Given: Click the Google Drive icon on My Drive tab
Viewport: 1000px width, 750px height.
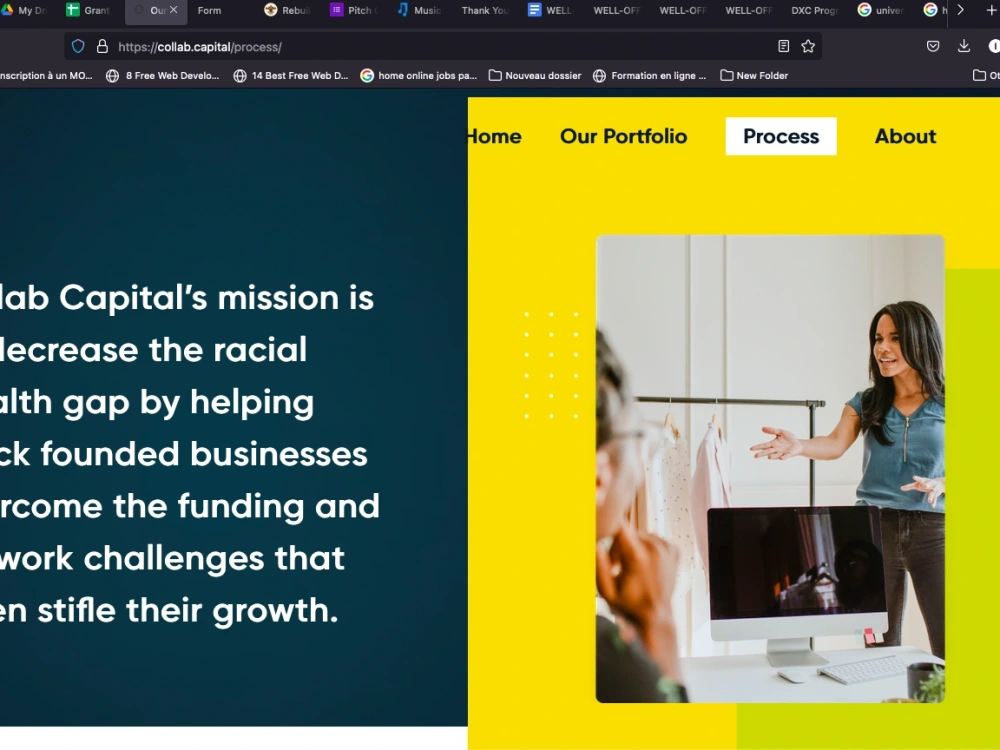Looking at the screenshot, I should [8, 11].
